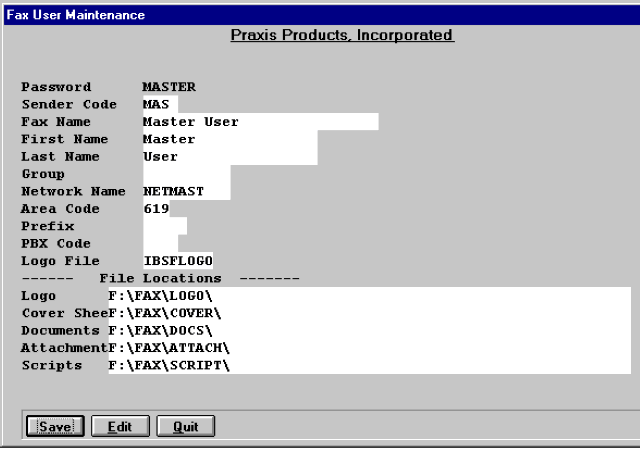Click the Last Name field showing User

[x=230, y=157]
